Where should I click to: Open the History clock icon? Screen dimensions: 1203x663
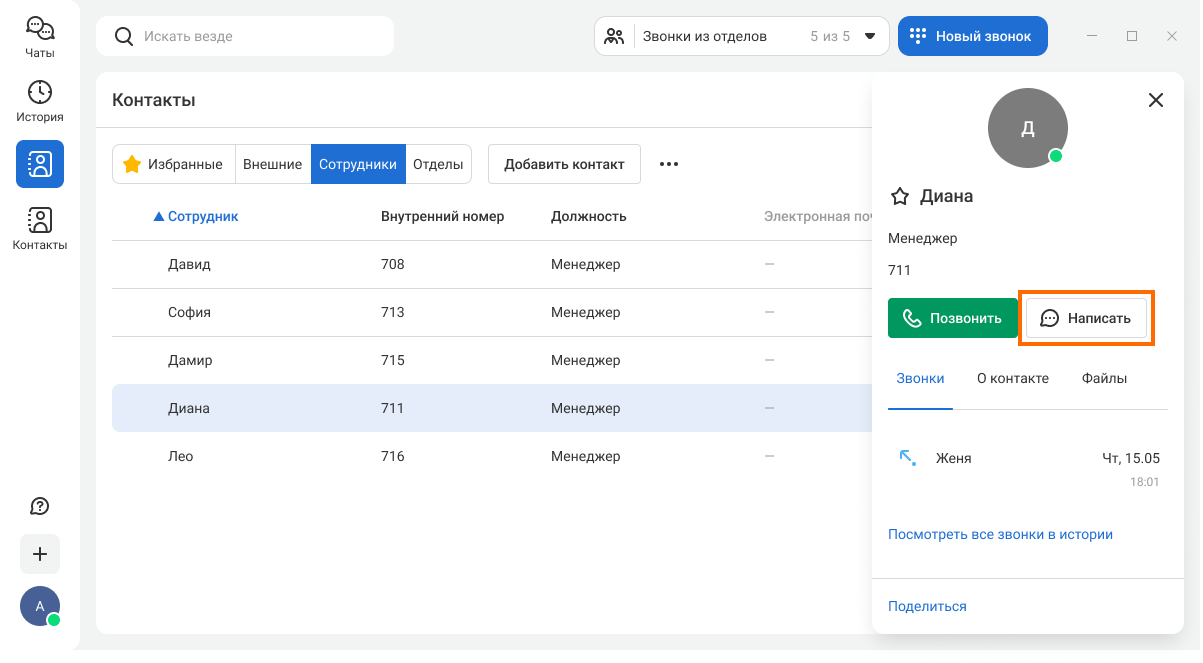click(40, 100)
